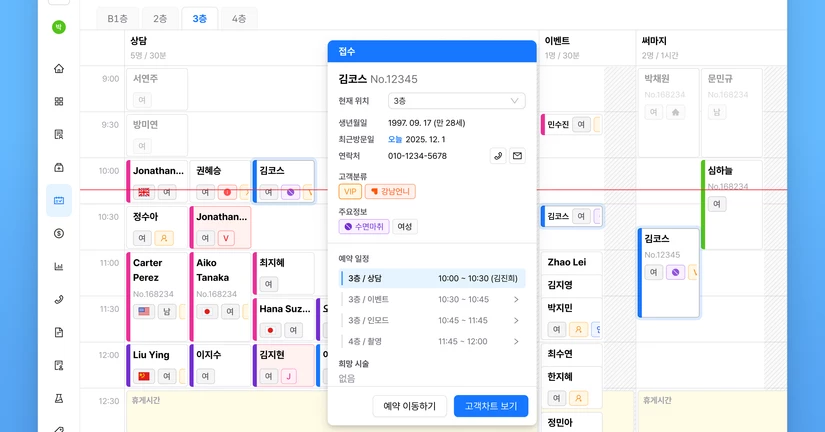825x432 pixels.
Task: Open the 김코스 card in 상담 column
Action: click(x=284, y=181)
